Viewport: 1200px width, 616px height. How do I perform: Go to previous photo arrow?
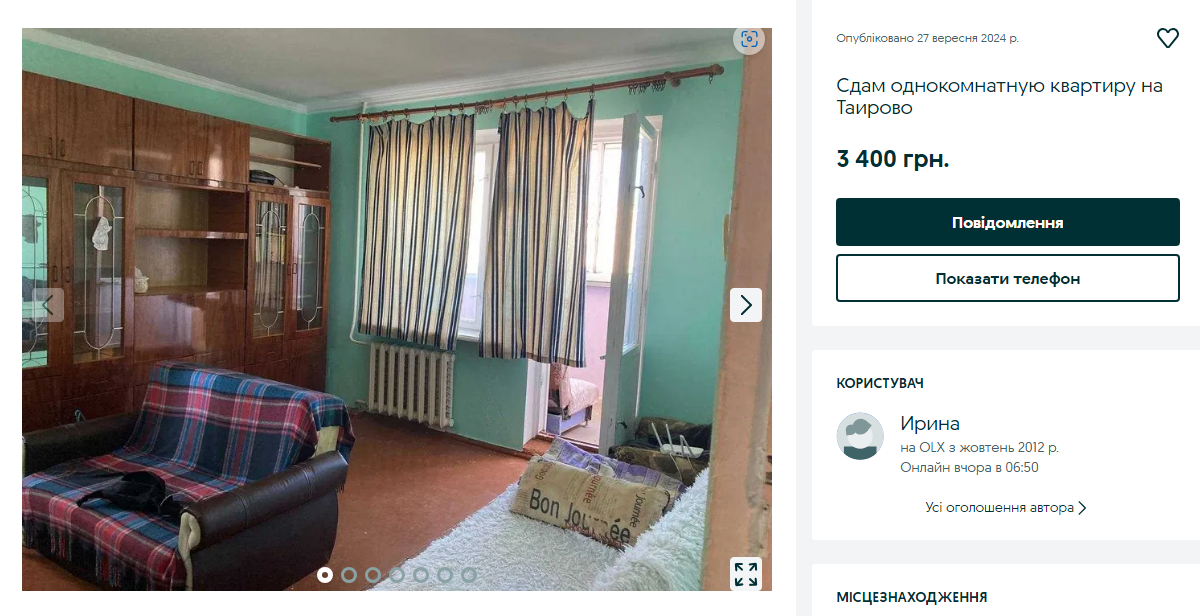pyautogui.click(x=48, y=305)
